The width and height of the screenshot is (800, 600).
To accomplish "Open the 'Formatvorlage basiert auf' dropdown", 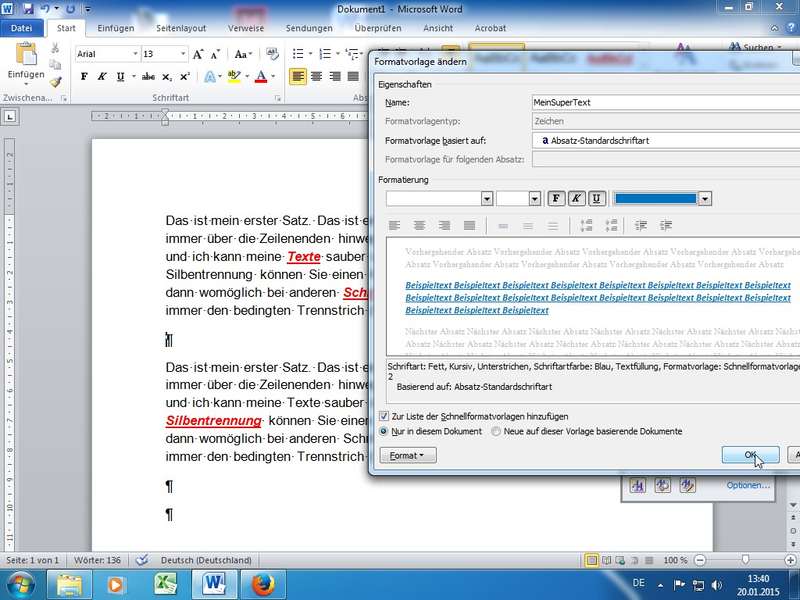I will pos(666,141).
